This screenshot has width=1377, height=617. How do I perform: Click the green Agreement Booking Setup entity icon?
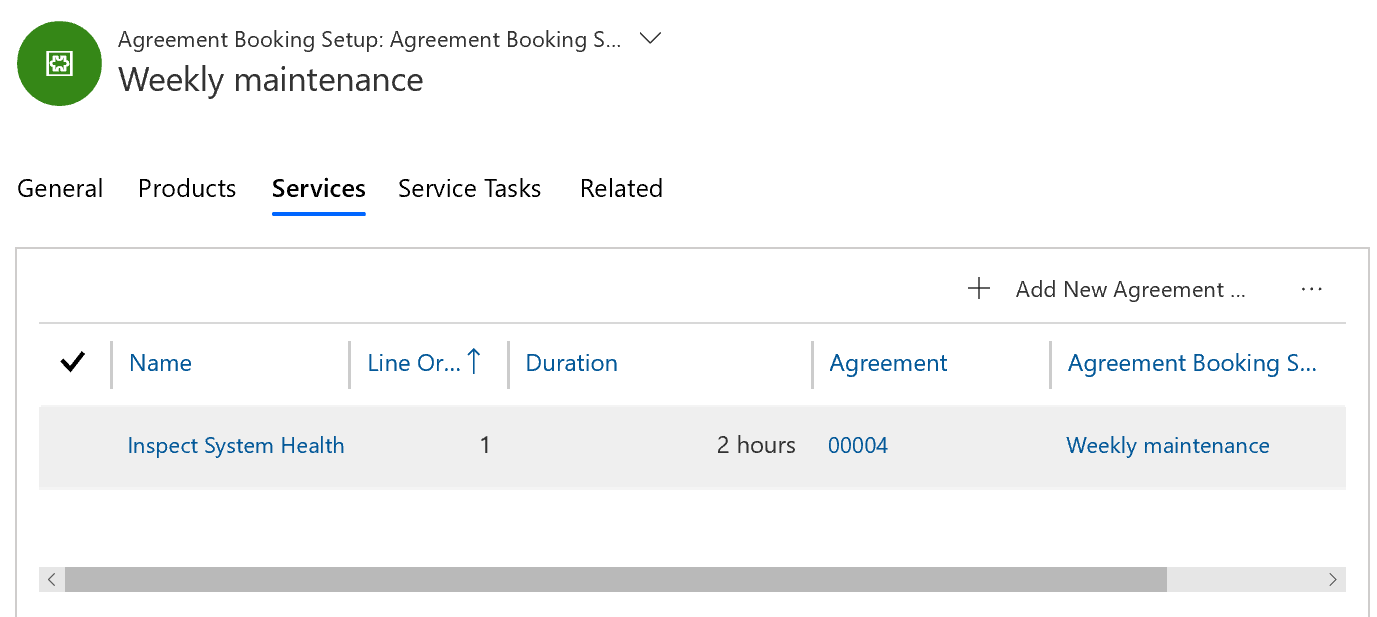tap(59, 63)
